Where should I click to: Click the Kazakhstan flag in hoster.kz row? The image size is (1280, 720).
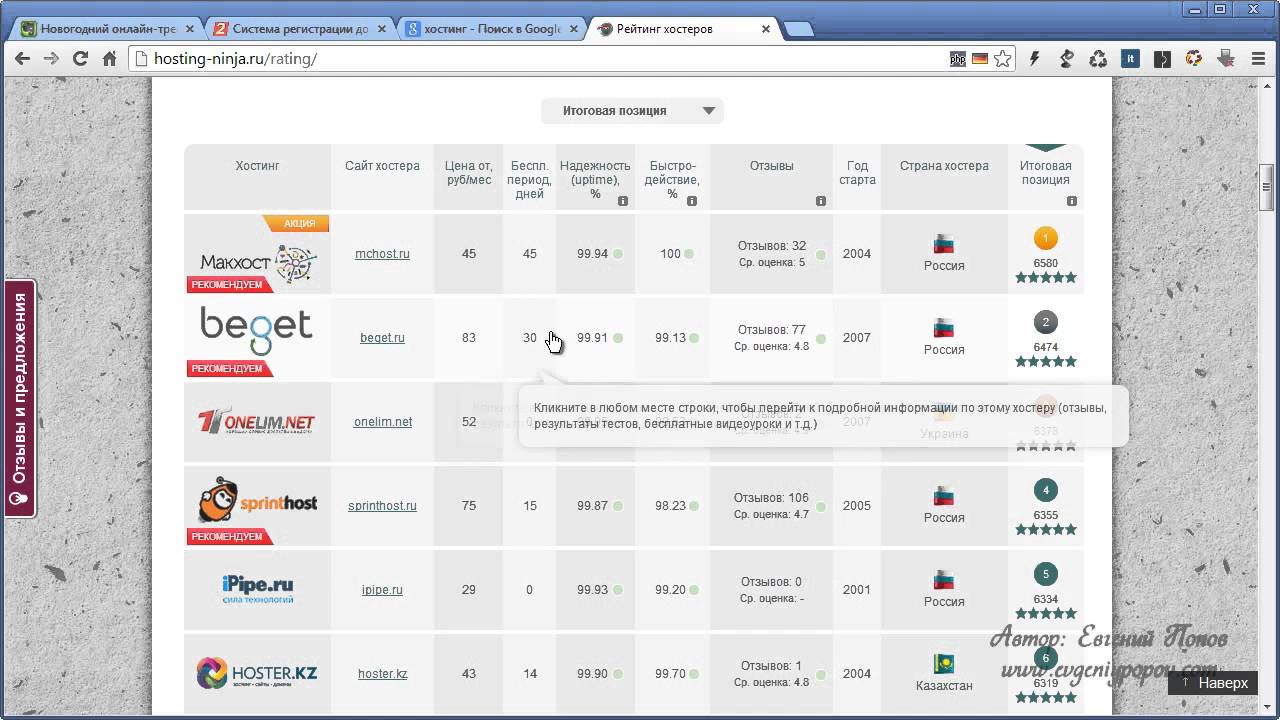point(943,664)
